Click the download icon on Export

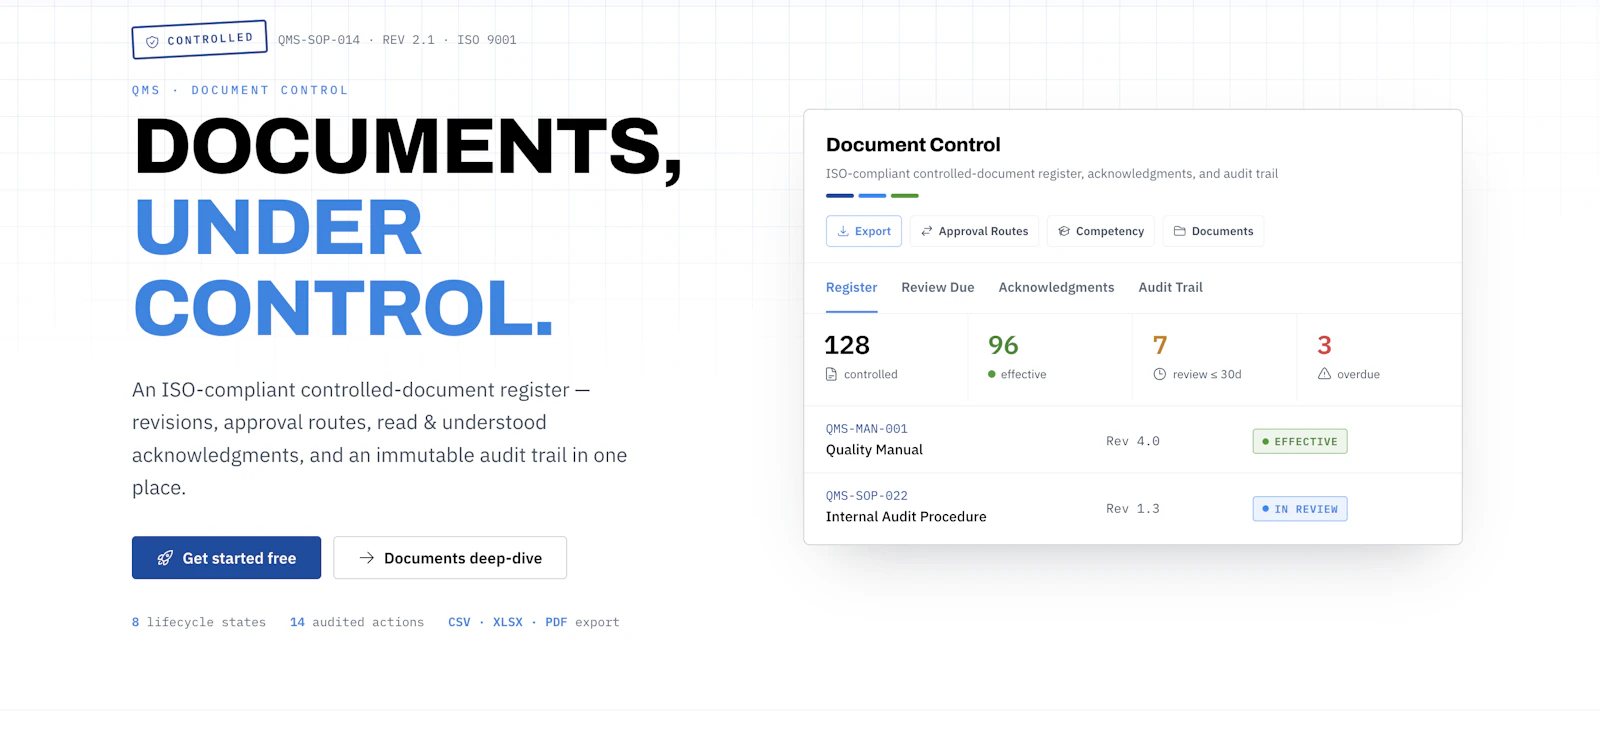click(843, 231)
